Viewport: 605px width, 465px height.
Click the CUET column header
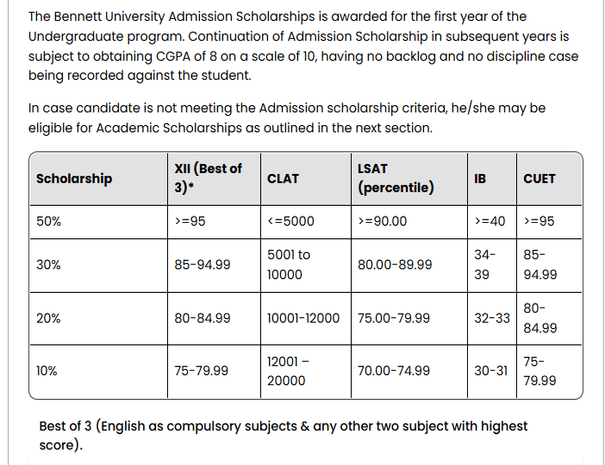[540, 179]
